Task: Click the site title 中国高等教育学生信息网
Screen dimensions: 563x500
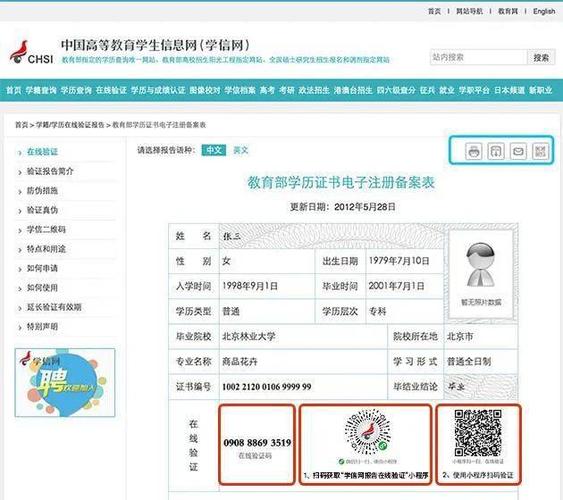Action: (x=155, y=45)
